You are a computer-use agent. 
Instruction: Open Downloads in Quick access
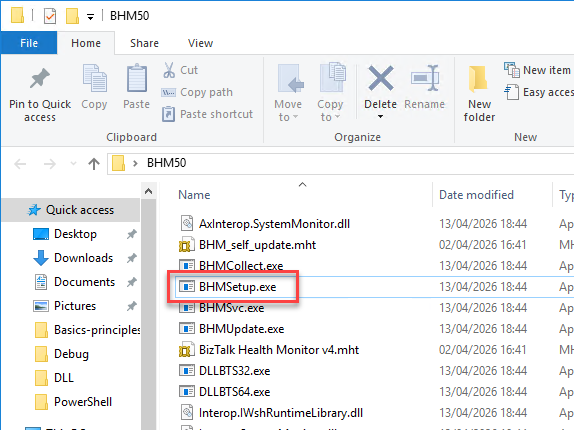(83, 258)
